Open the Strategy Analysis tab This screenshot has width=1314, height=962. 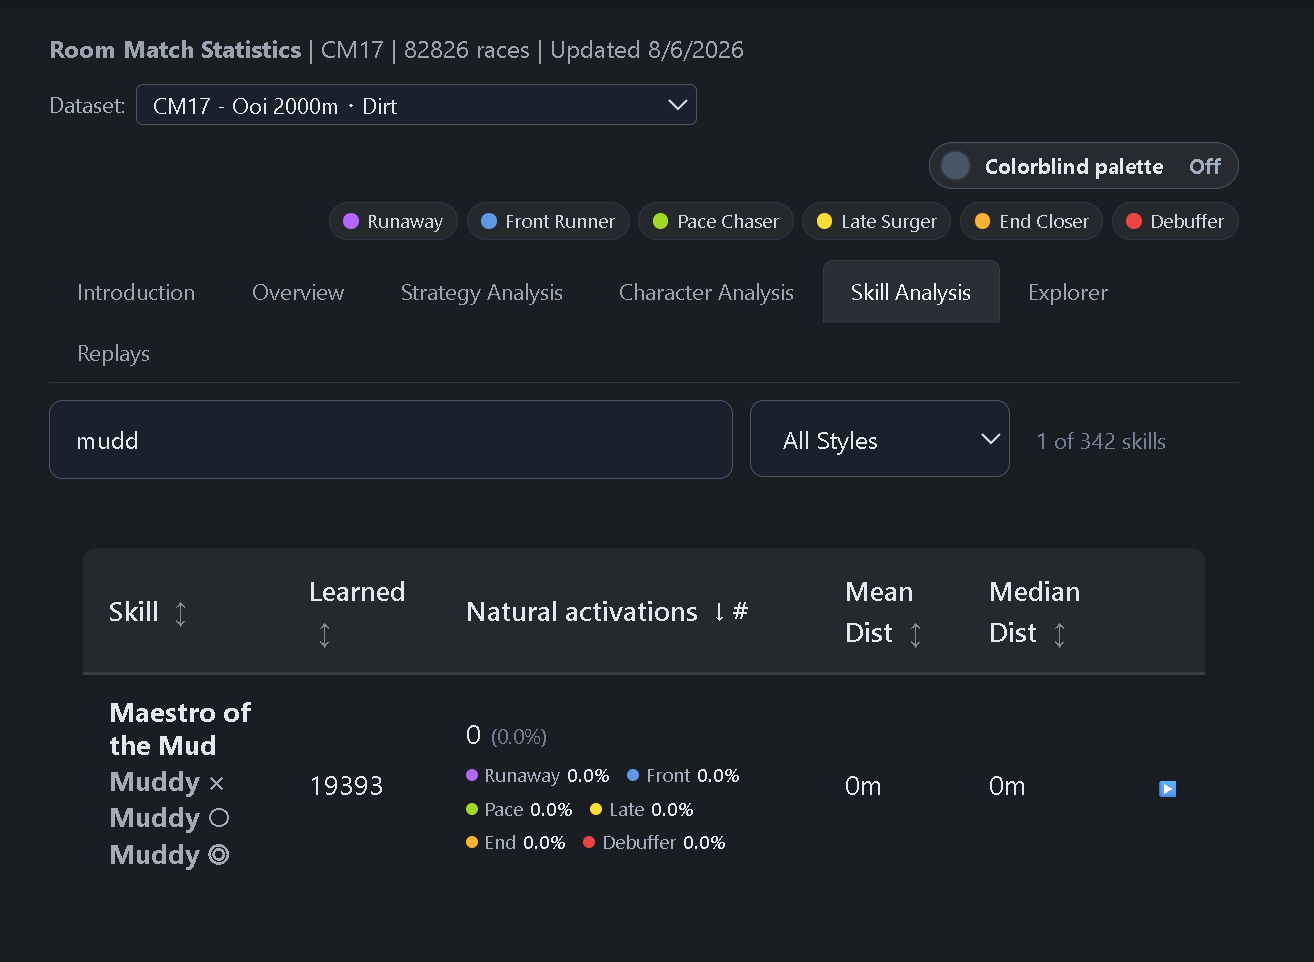(482, 292)
